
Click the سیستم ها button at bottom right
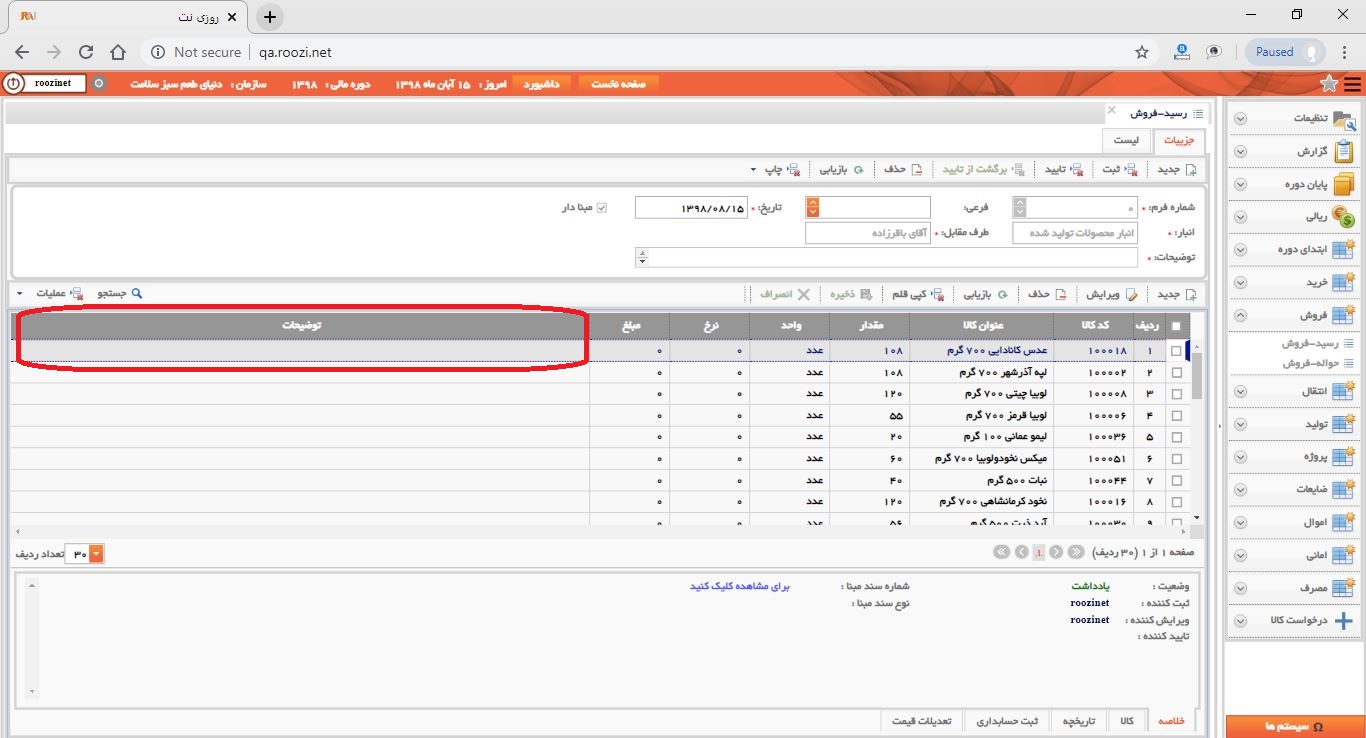[x=1295, y=727]
